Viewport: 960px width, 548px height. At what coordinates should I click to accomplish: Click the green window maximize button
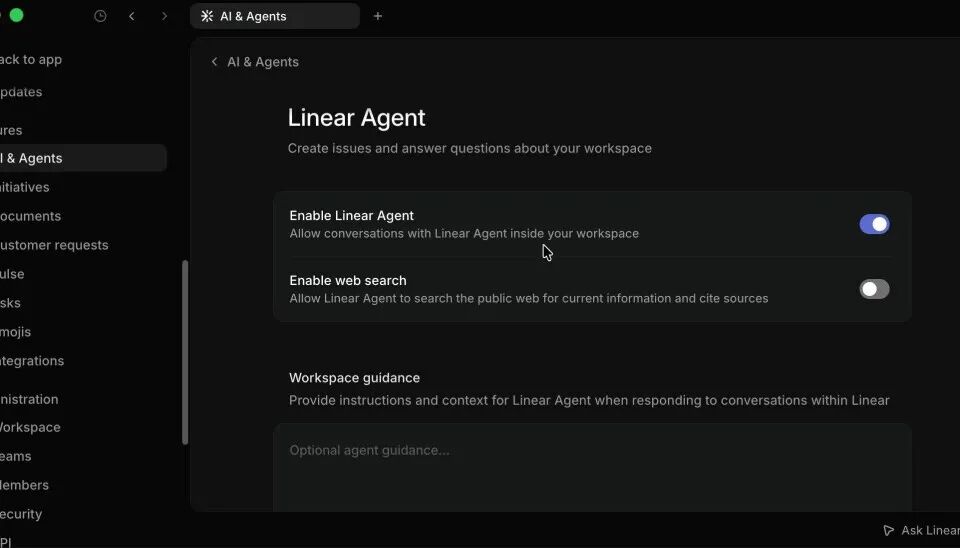[17, 15]
